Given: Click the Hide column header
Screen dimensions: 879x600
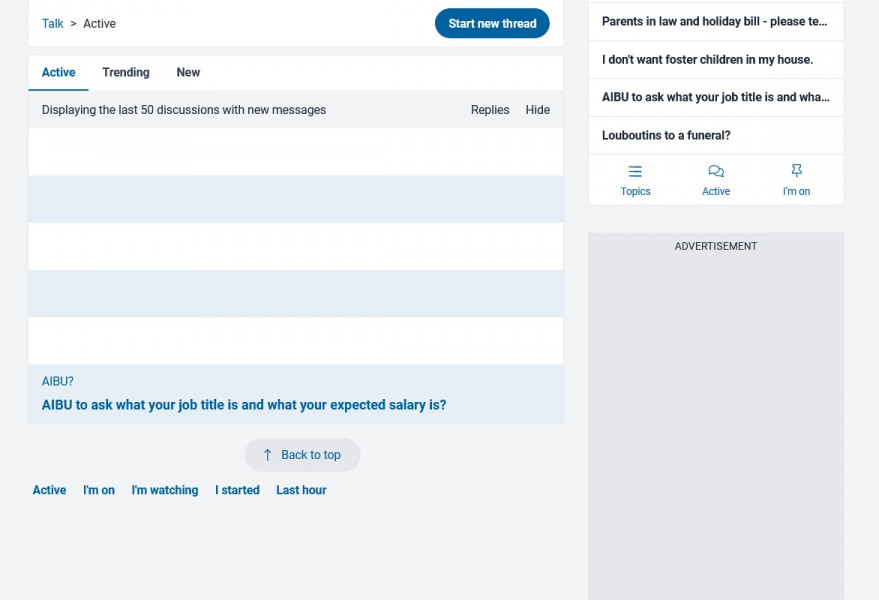Looking at the screenshot, I should [x=537, y=110].
